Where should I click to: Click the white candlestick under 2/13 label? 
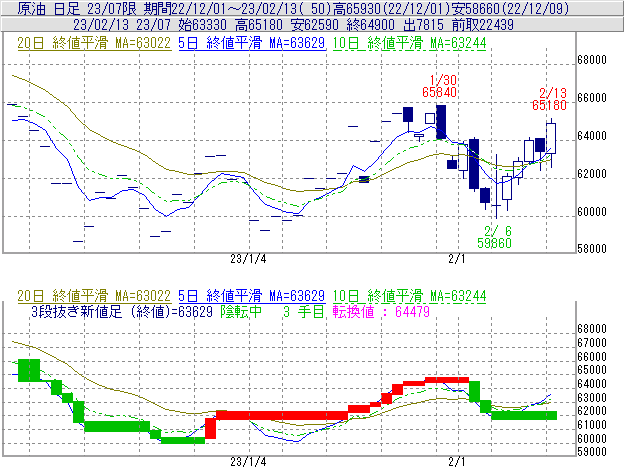551,139
